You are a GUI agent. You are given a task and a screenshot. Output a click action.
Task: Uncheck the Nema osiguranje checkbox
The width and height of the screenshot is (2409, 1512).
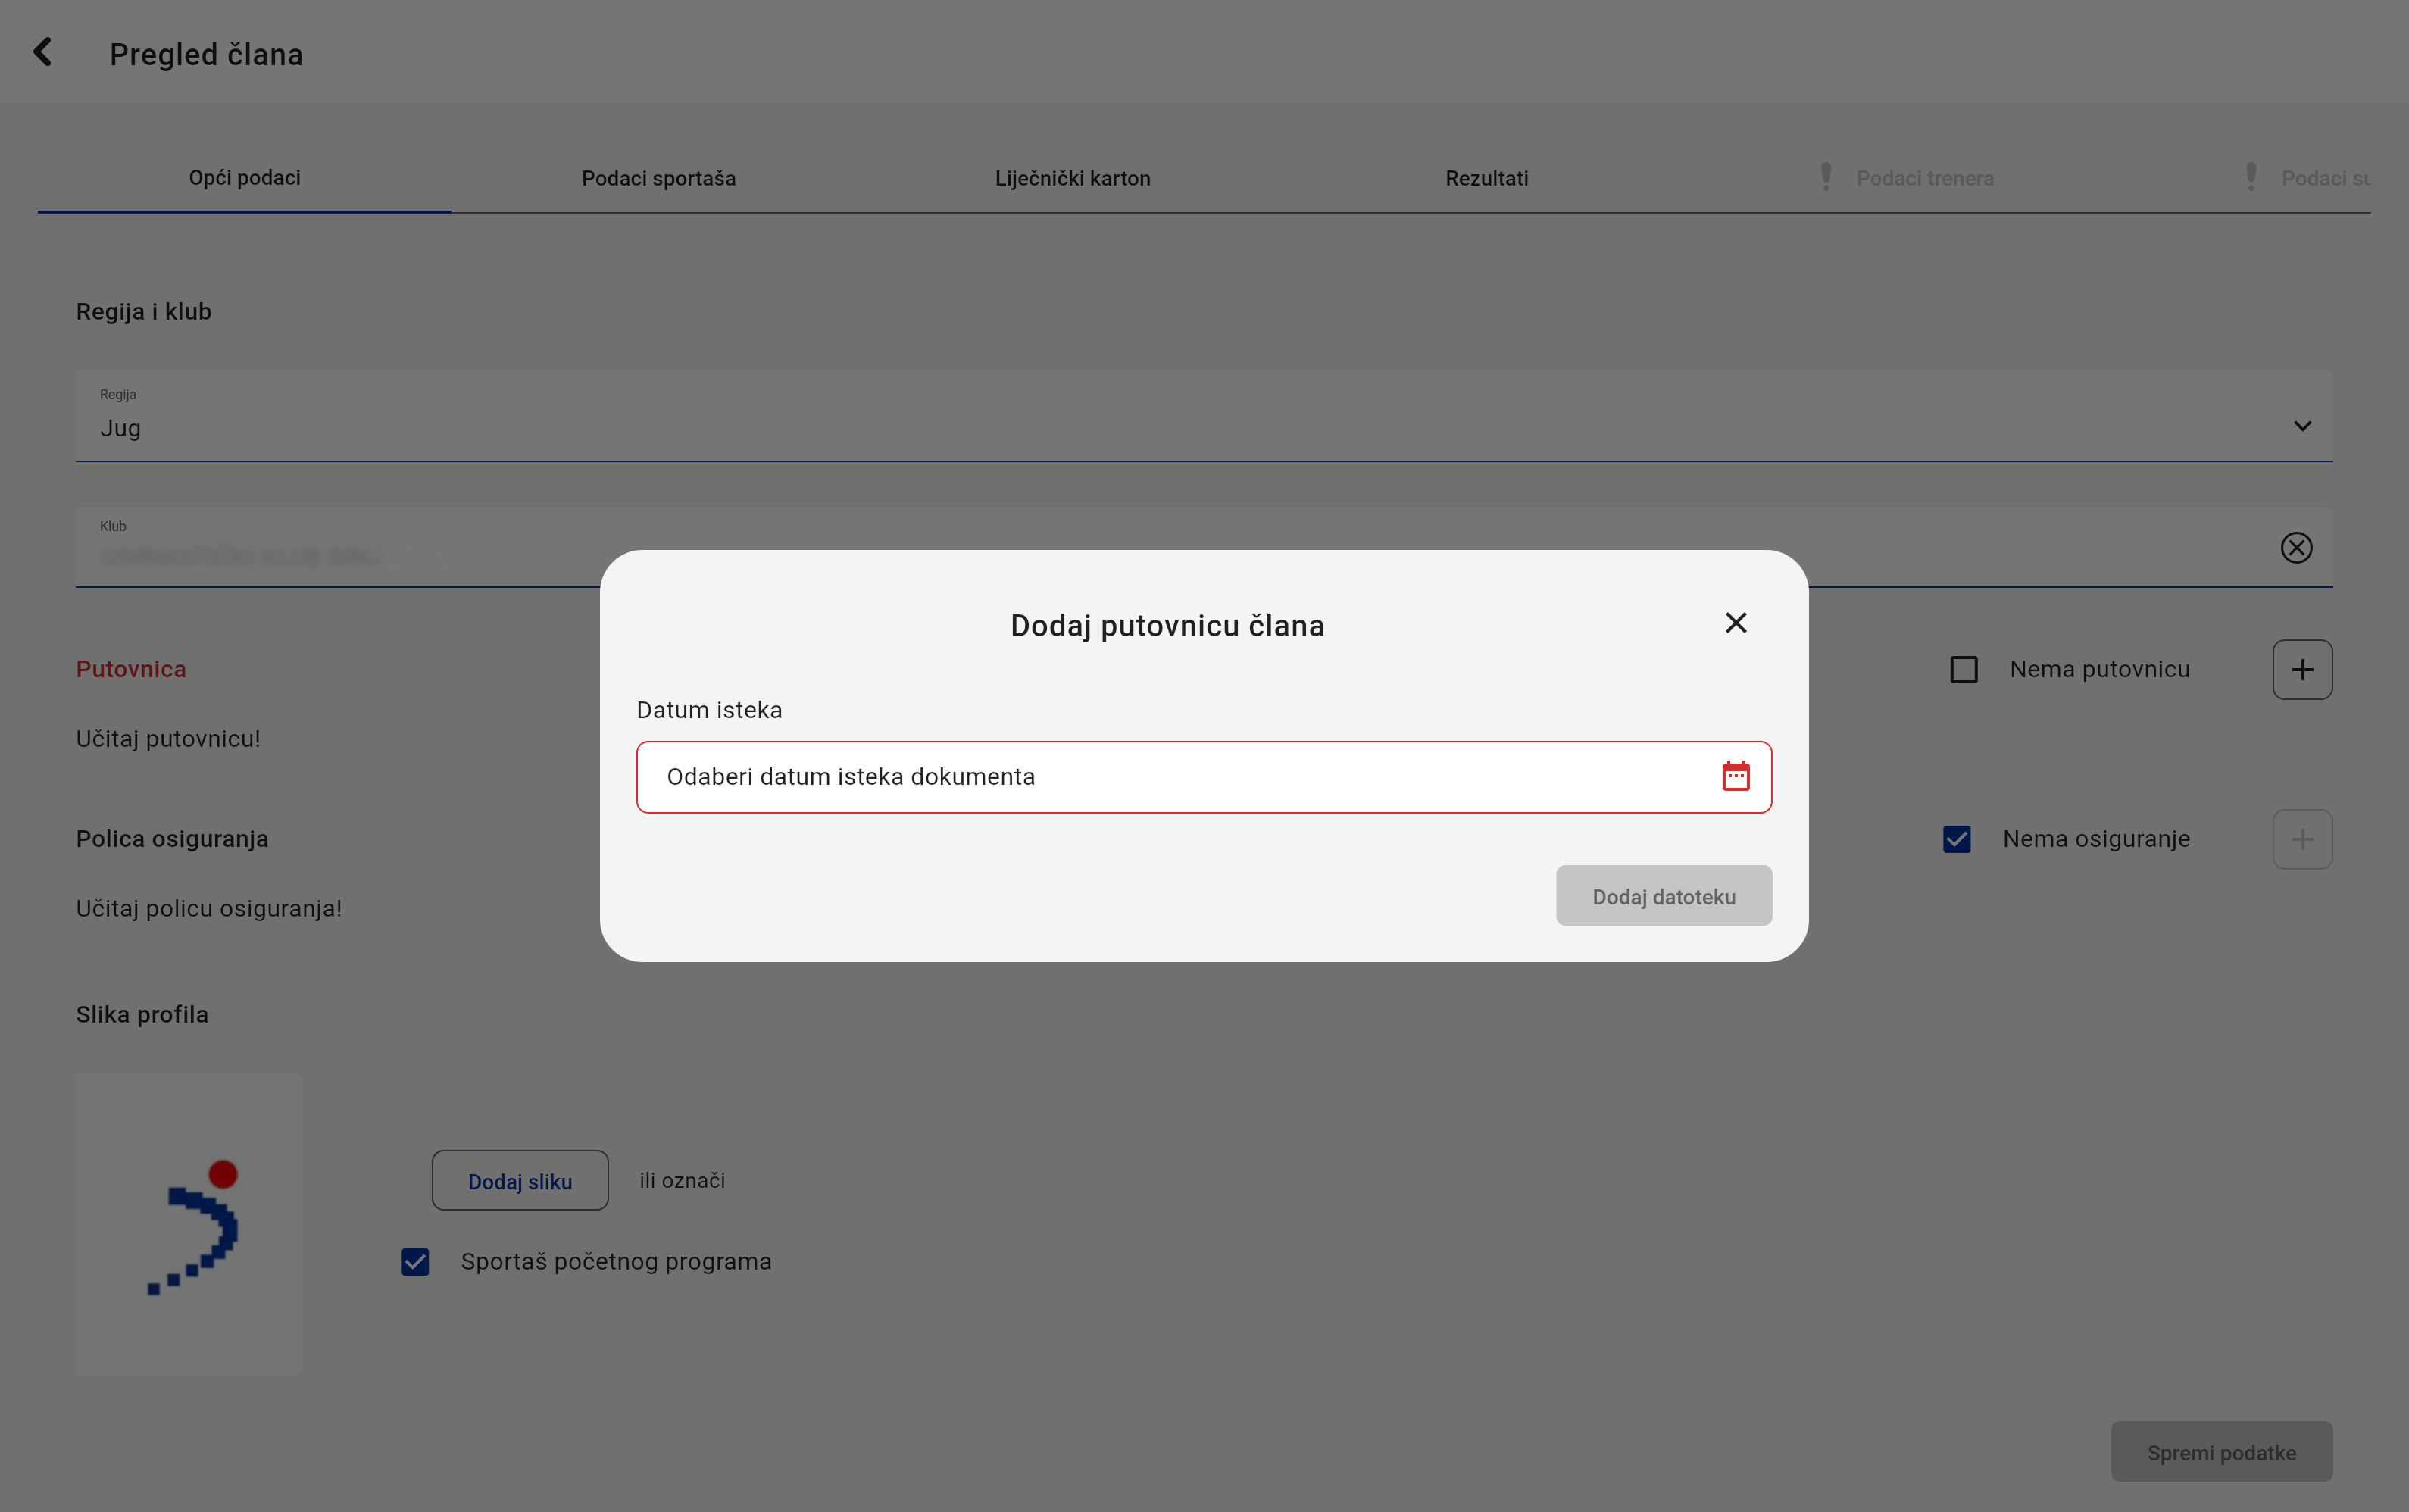1957,839
